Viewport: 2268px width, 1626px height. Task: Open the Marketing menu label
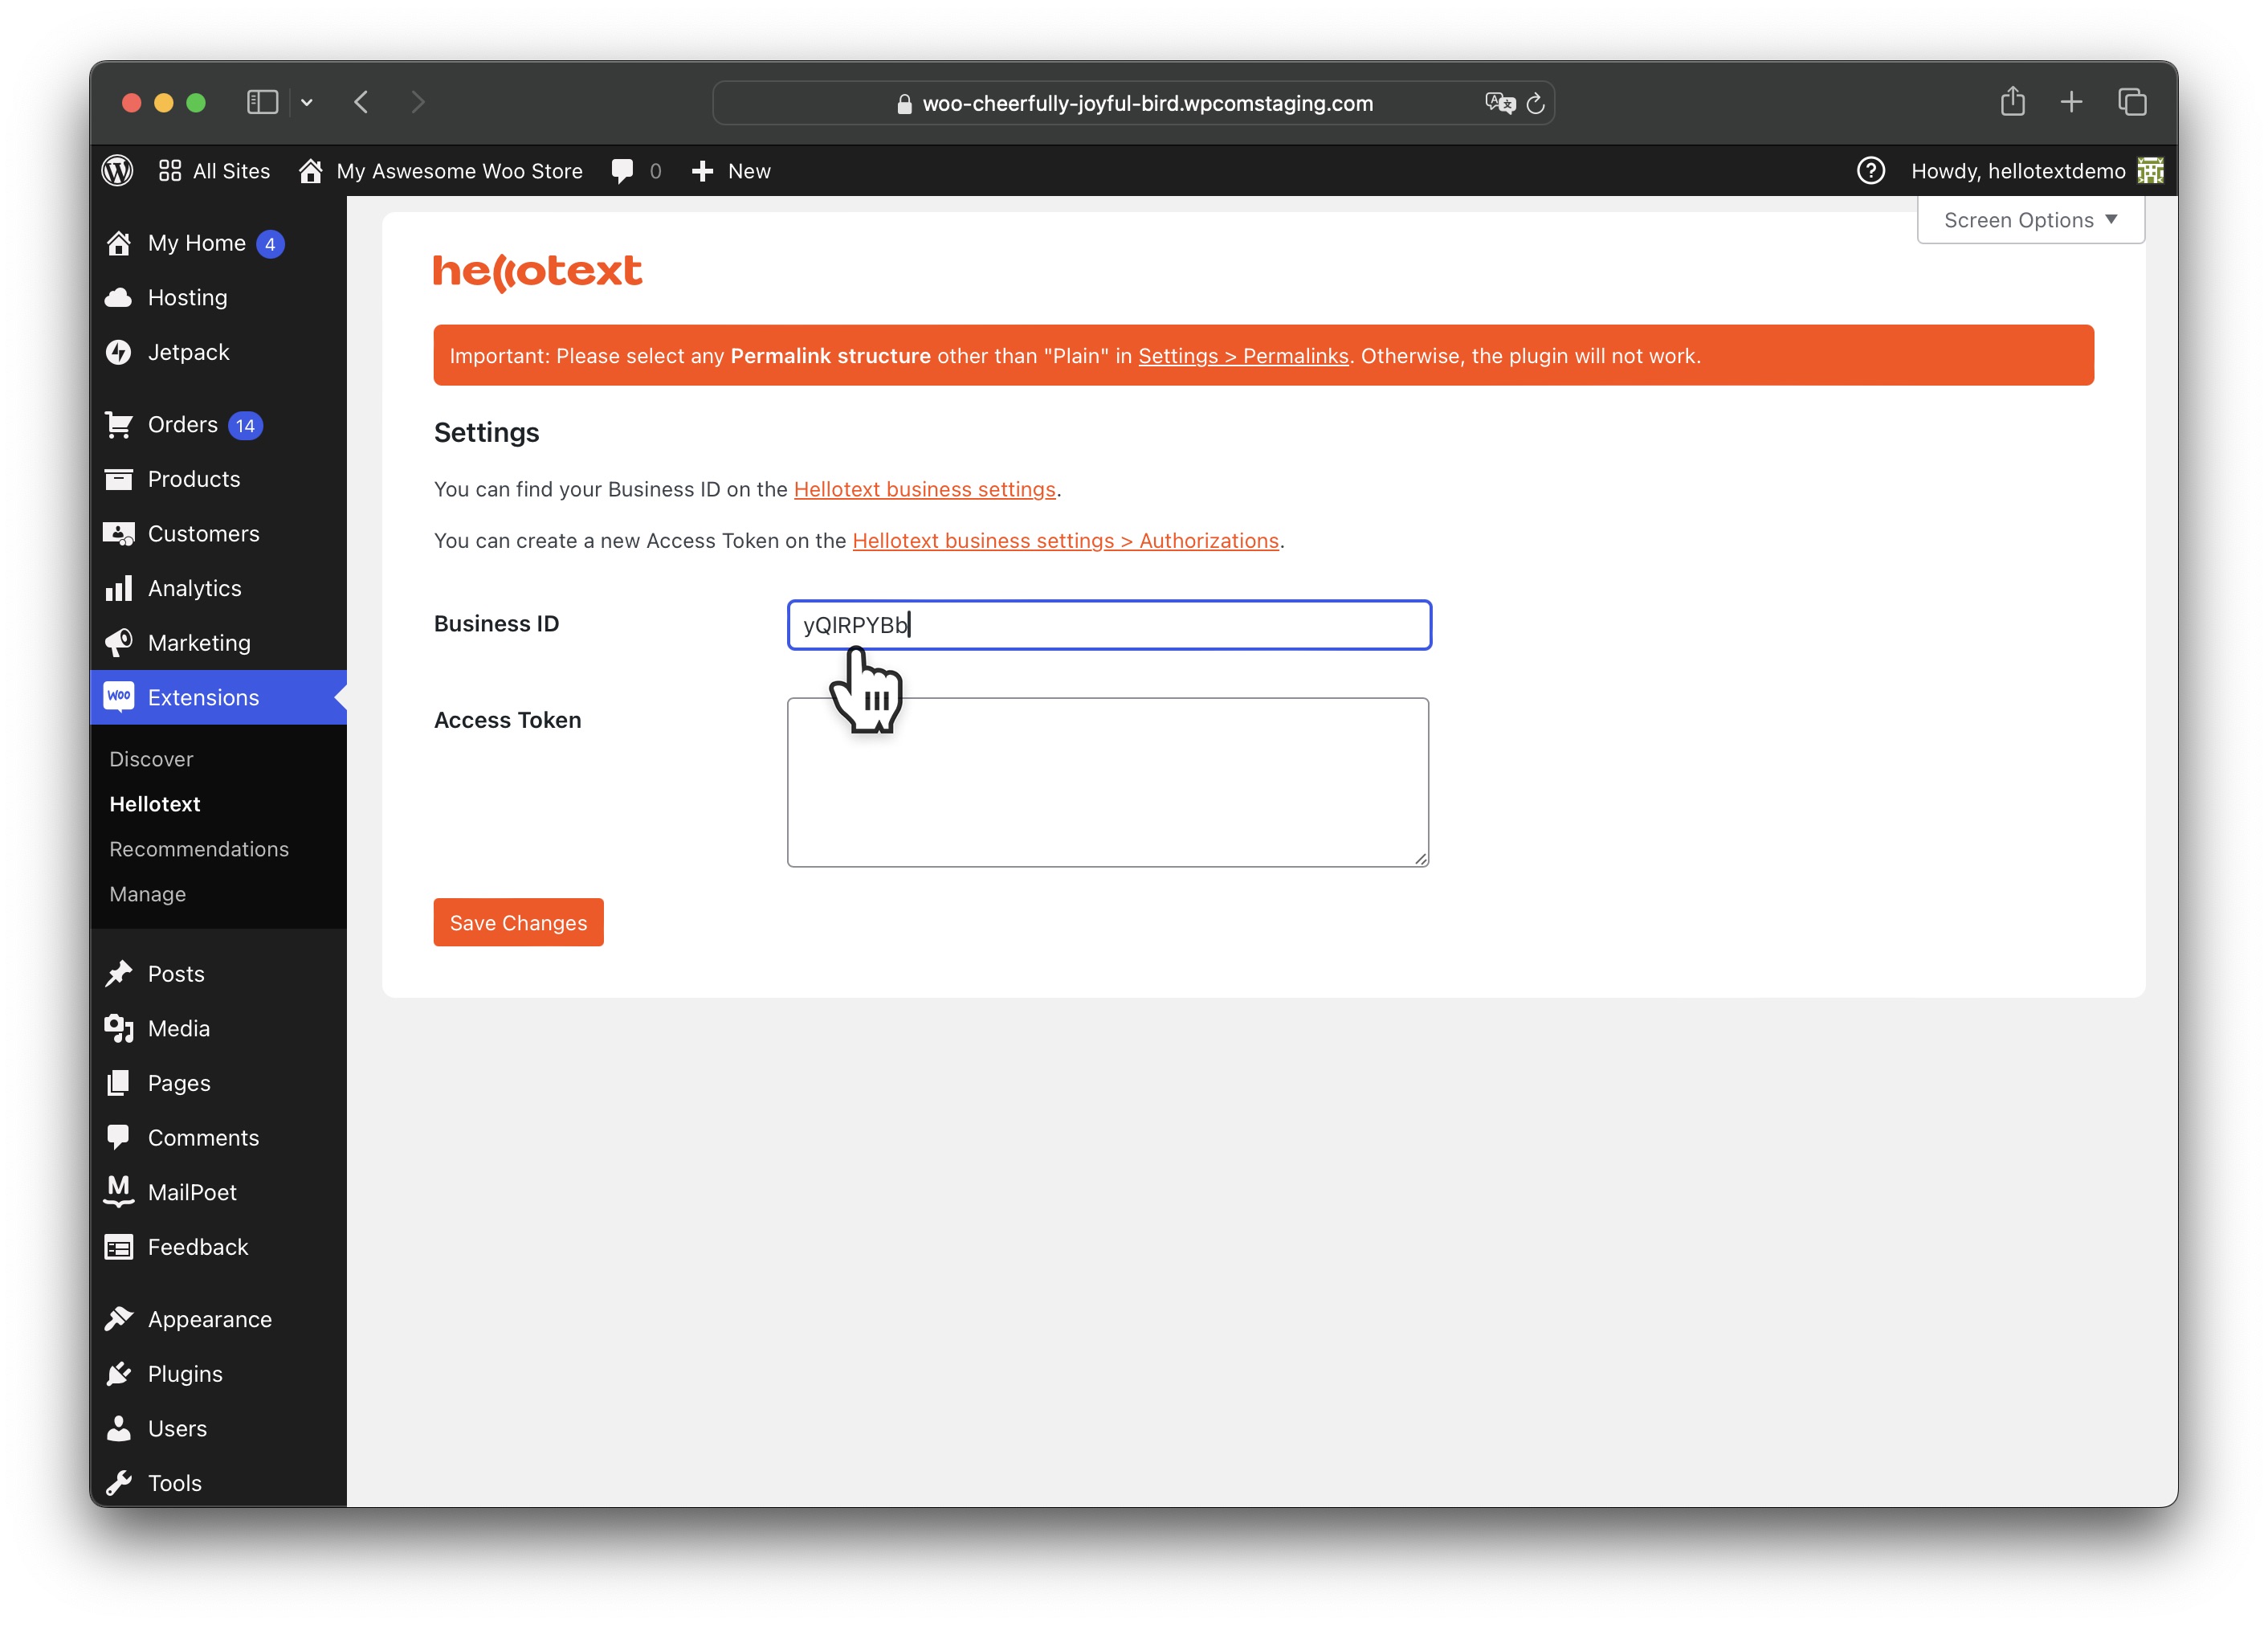pyautogui.click(x=199, y=643)
